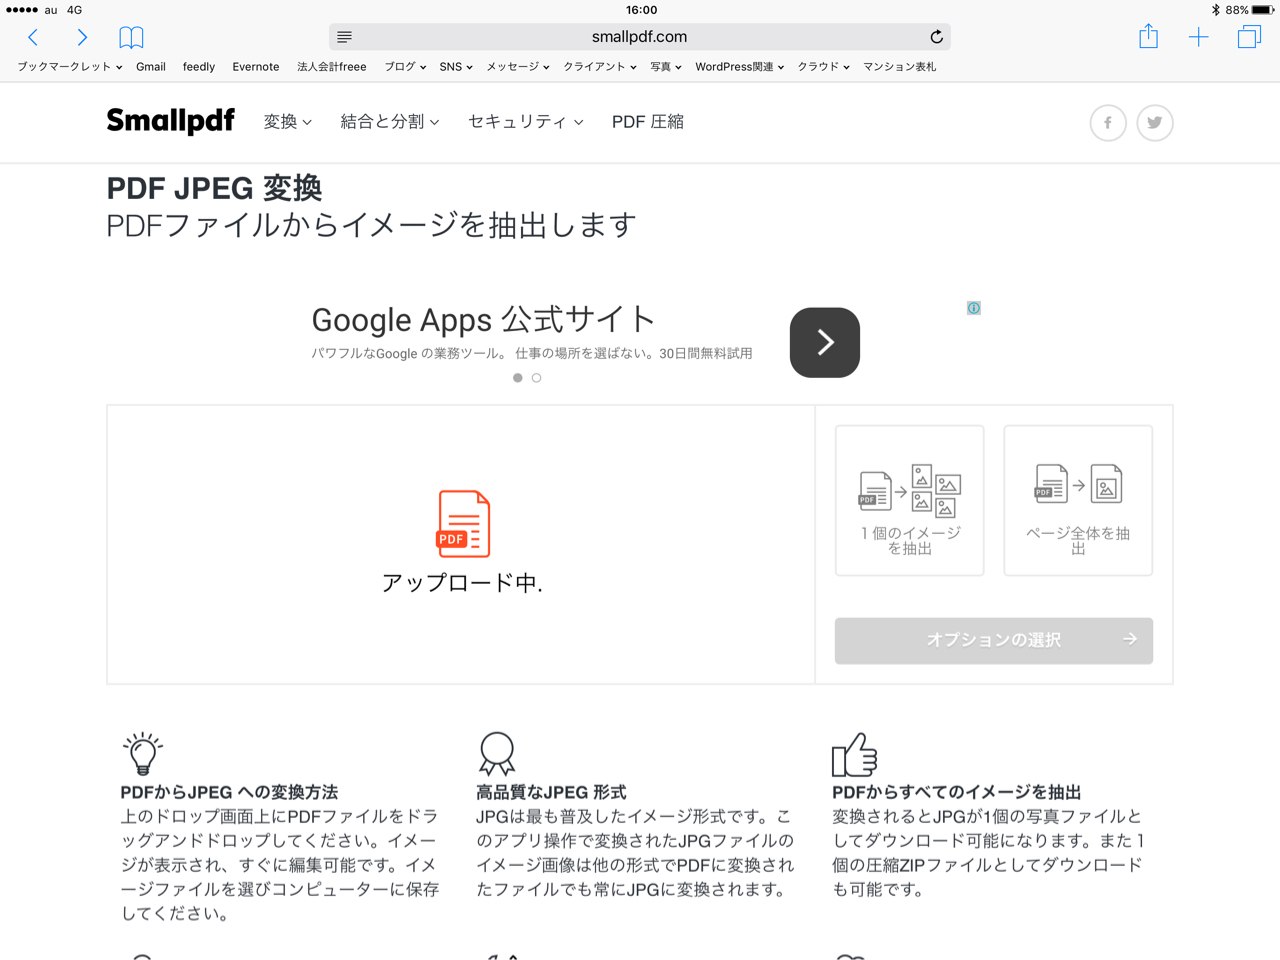Open the マンション表札 bookmark

(x=900, y=67)
